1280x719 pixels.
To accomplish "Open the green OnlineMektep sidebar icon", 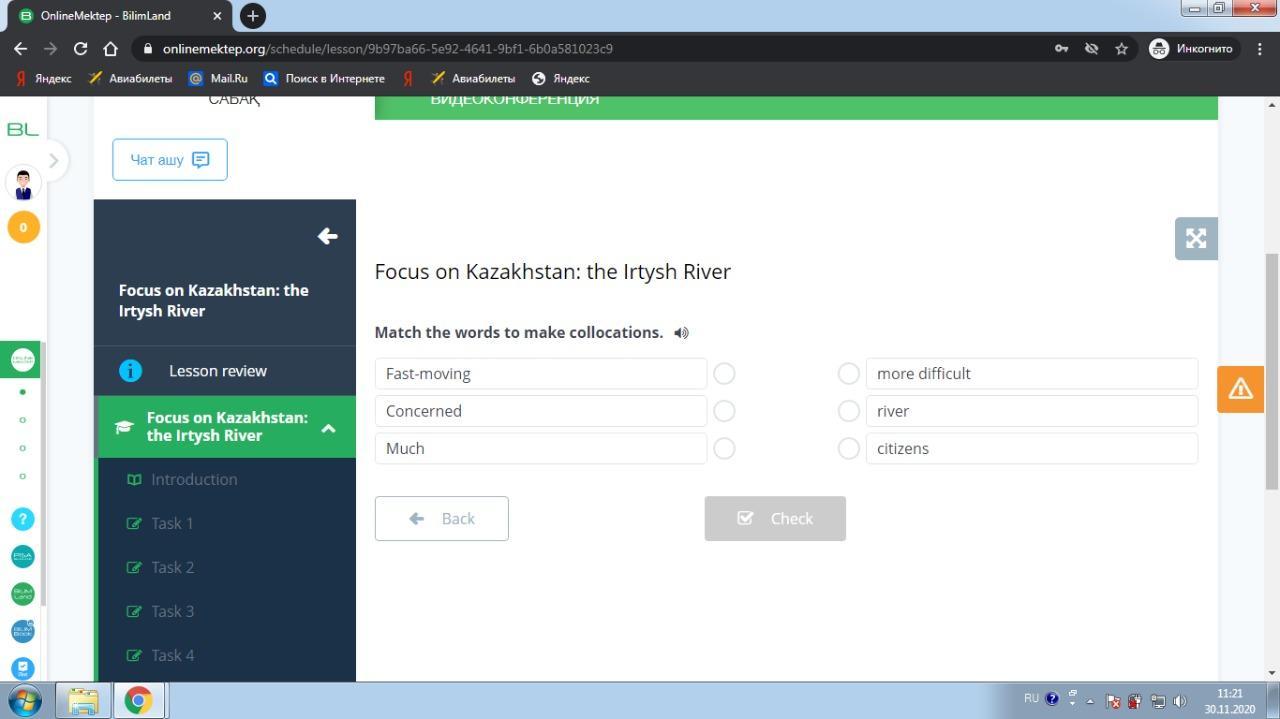I will pos(22,359).
